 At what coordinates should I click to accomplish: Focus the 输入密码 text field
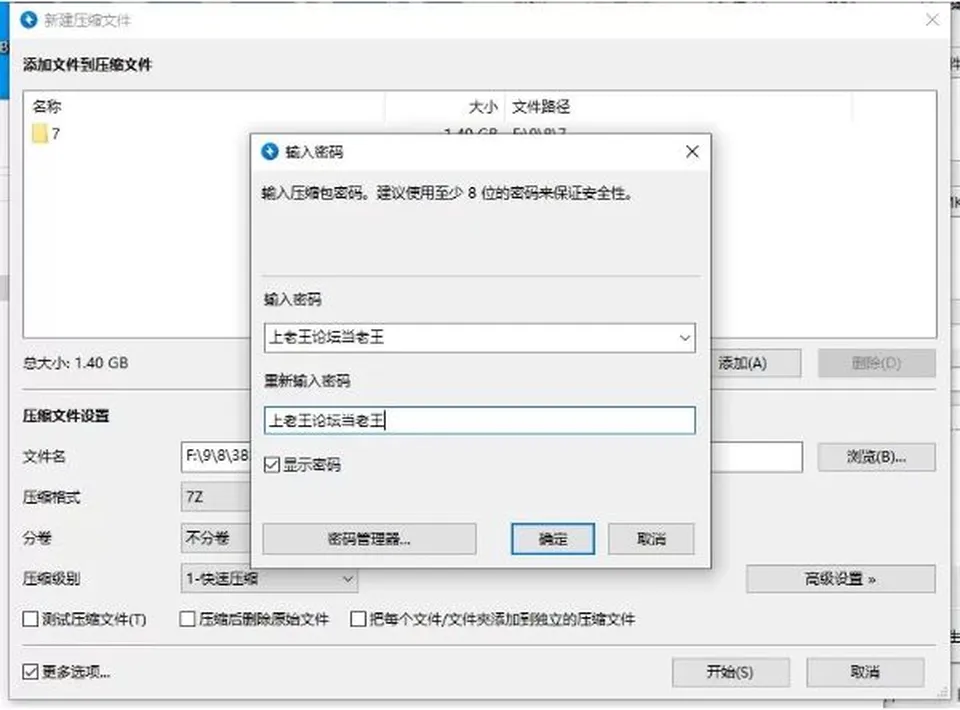click(479, 338)
